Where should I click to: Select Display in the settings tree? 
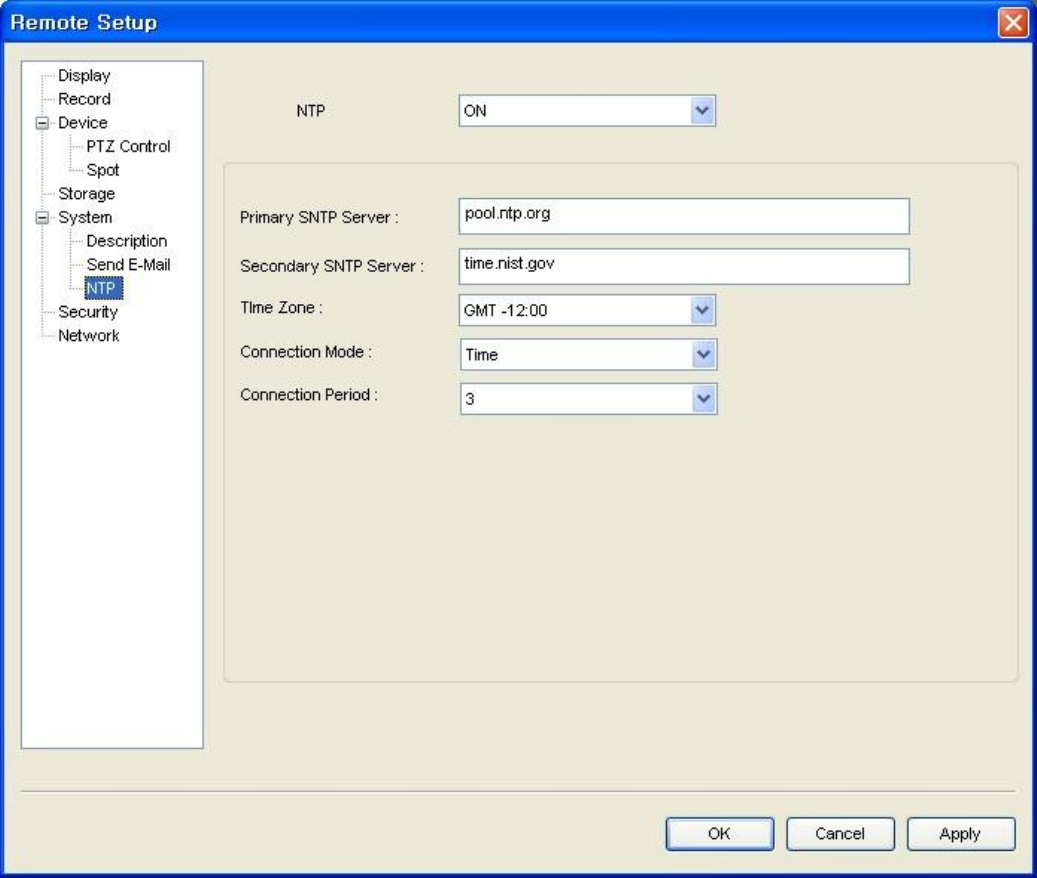pyautogui.click(x=84, y=76)
